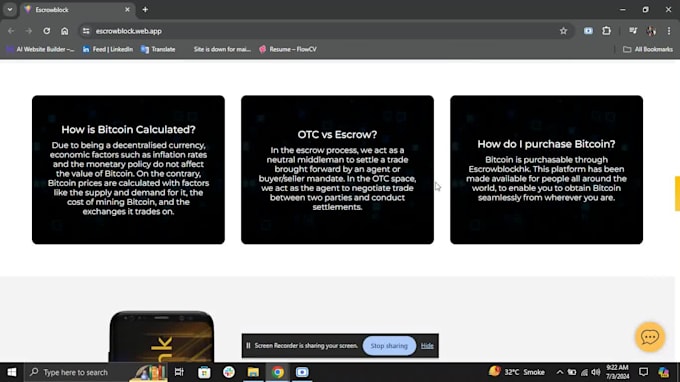Screen dimensions: 680x382
Task: Open the weather widget showing 32°C Smoke
Action: 517,372
